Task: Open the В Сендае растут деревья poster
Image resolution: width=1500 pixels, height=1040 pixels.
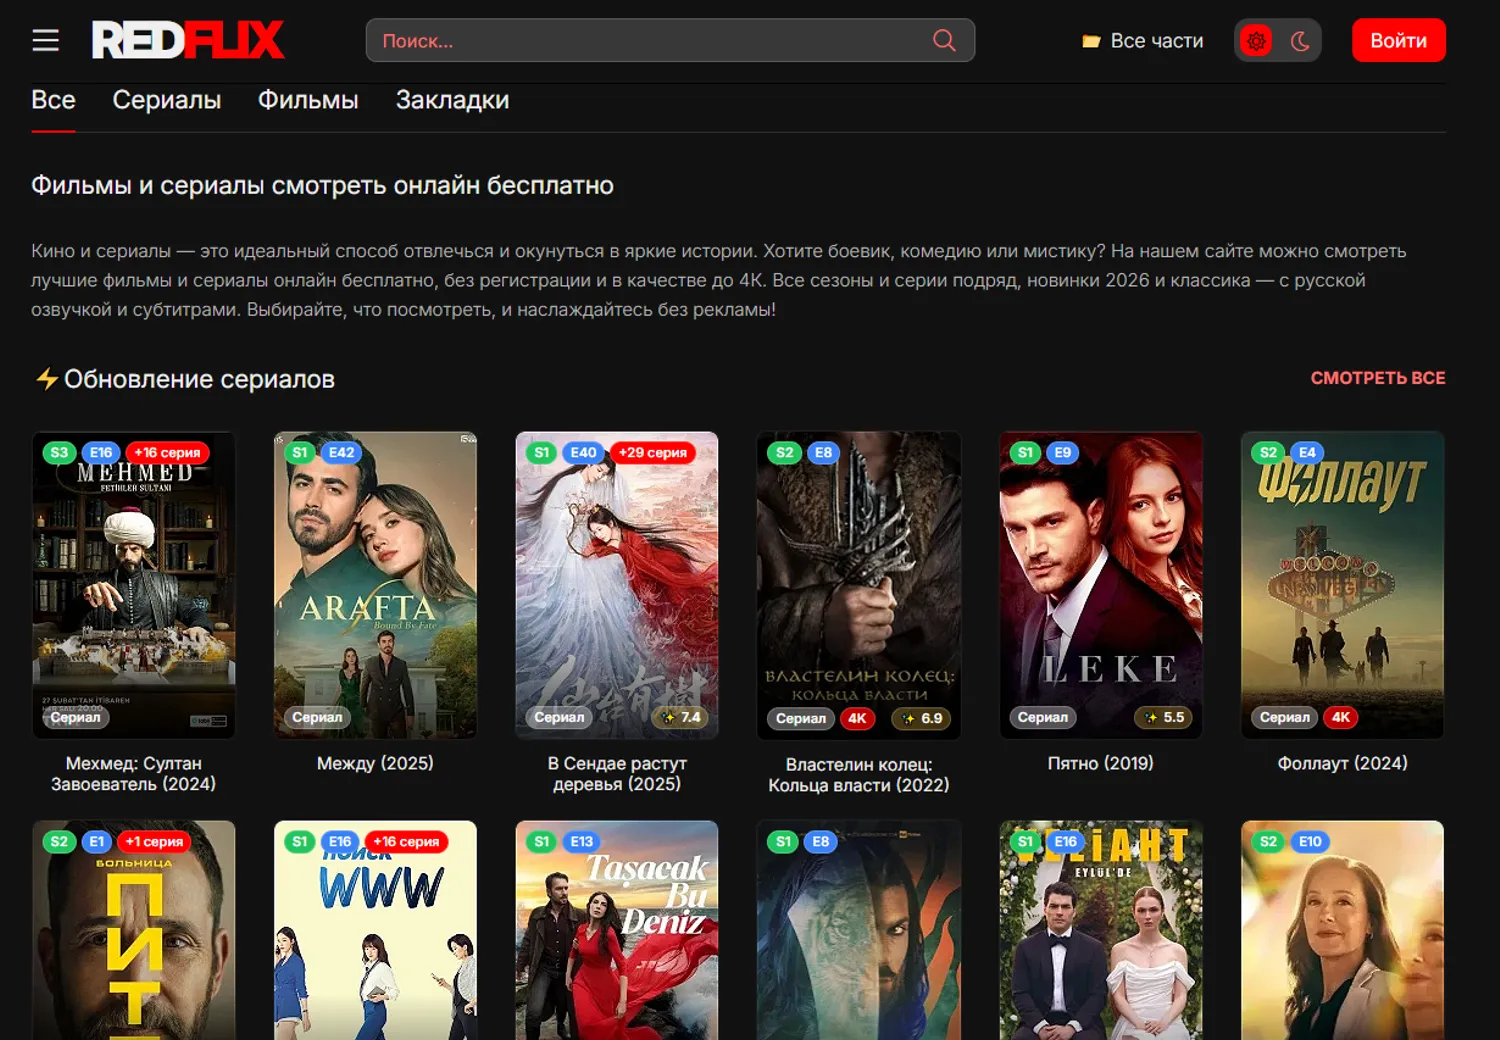Action: 617,585
